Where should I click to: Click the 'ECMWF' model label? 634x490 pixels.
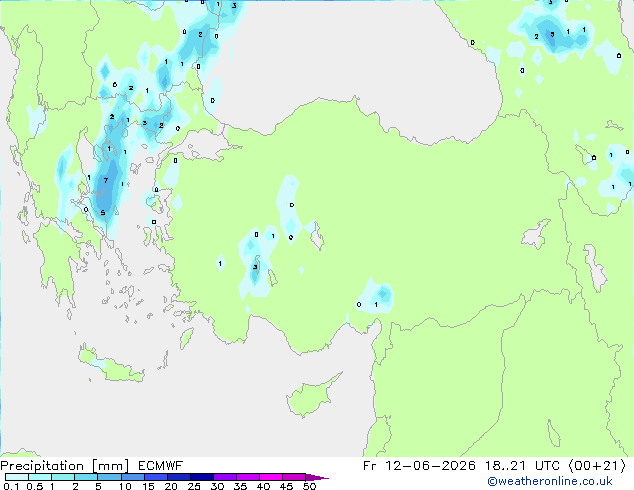160,466
